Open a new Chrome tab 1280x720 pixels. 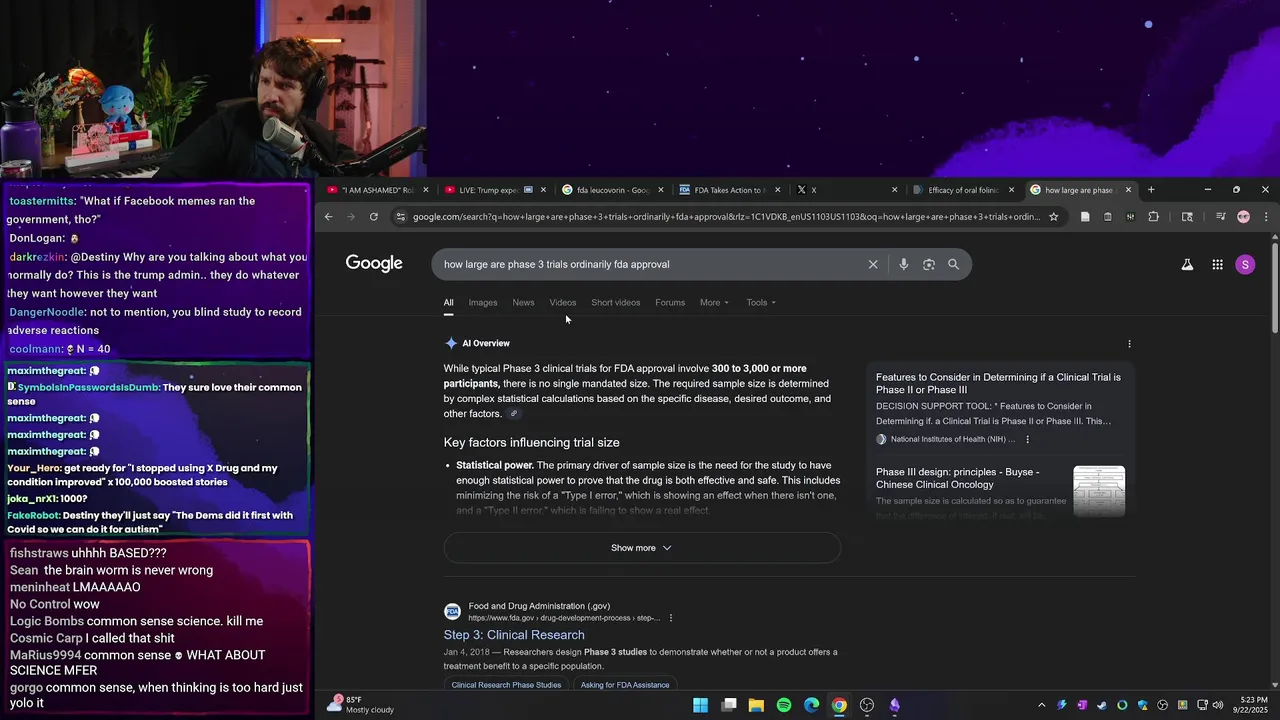(x=1151, y=190)
